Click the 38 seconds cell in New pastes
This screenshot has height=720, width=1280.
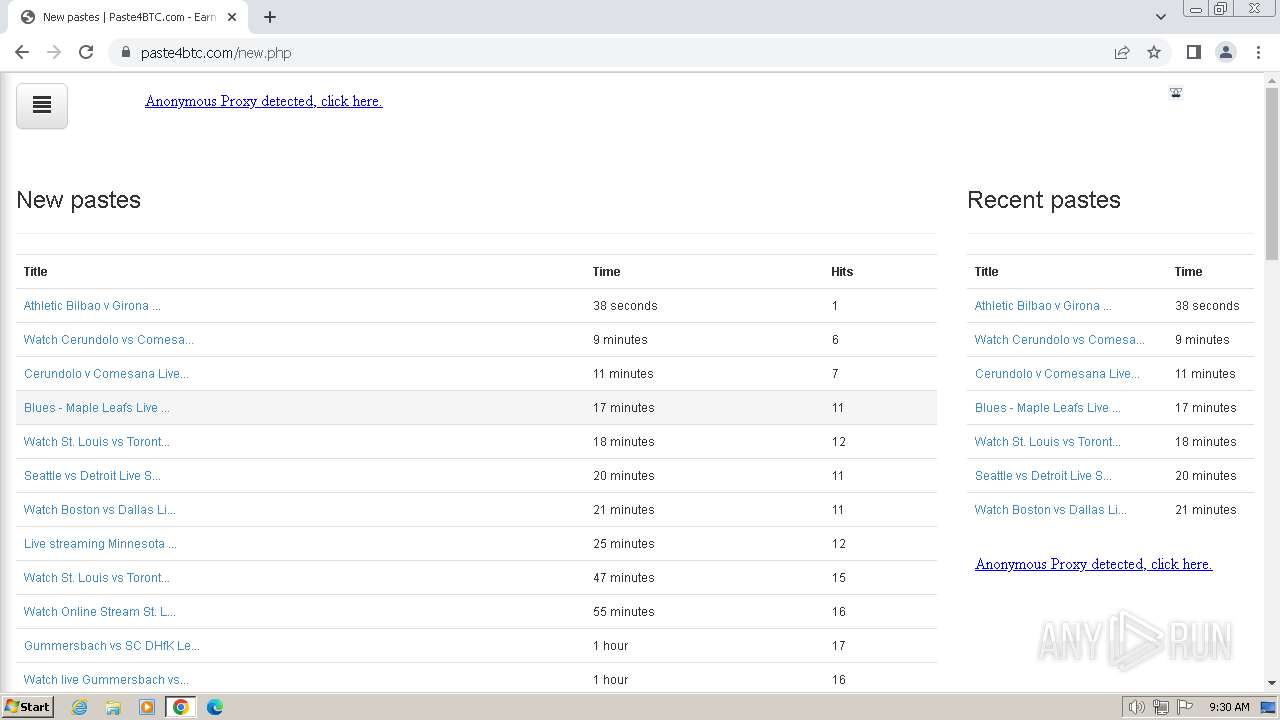[x=625, y=306]
